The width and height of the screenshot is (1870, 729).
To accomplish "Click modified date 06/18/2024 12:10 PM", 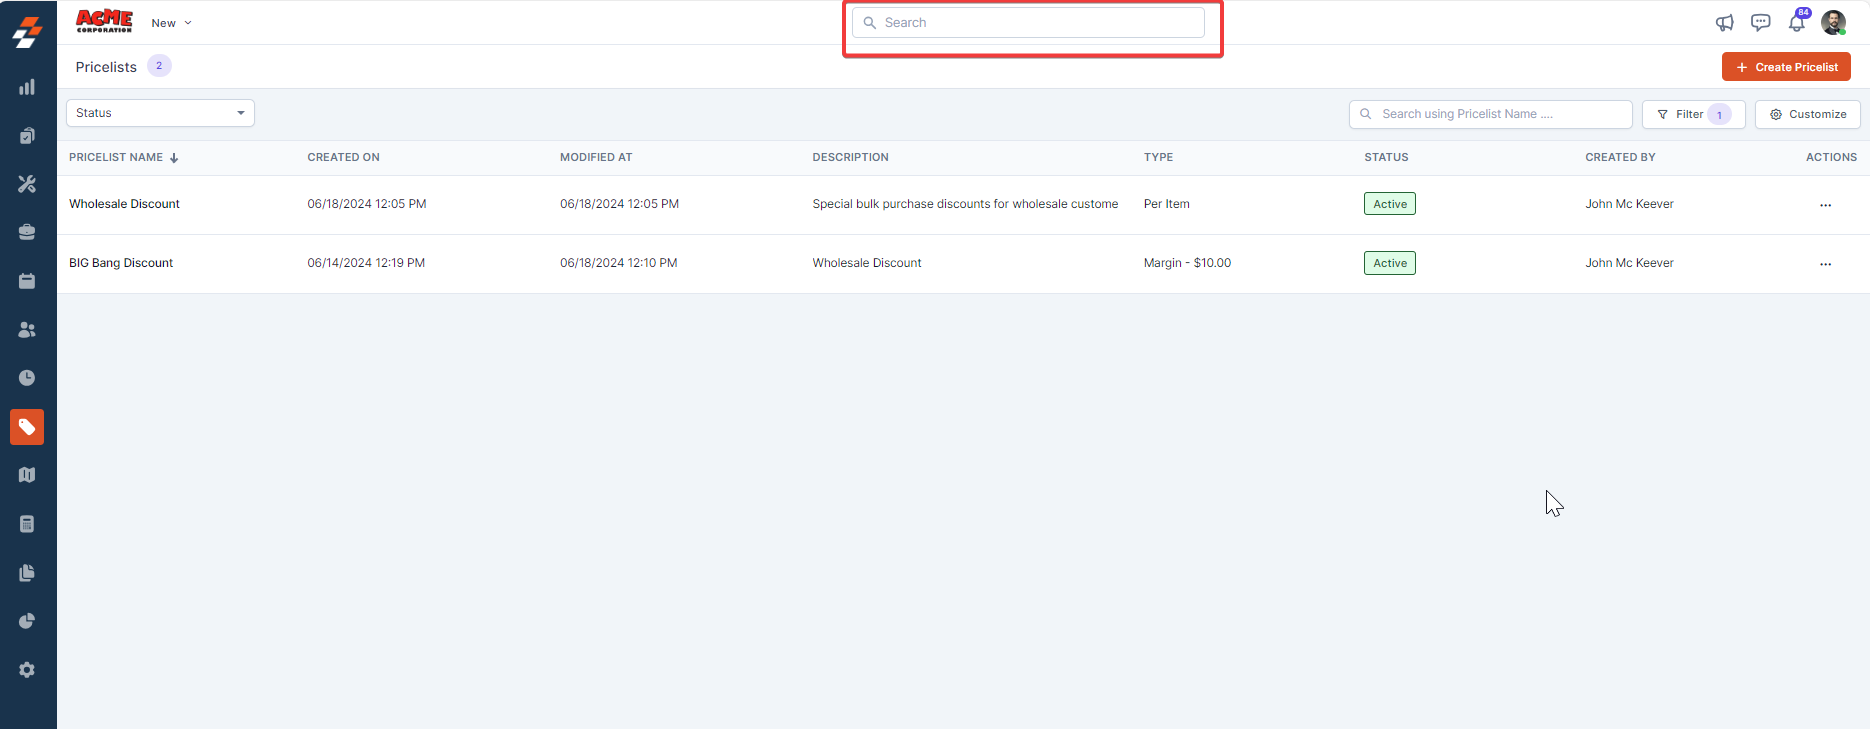I will (619, 263).
